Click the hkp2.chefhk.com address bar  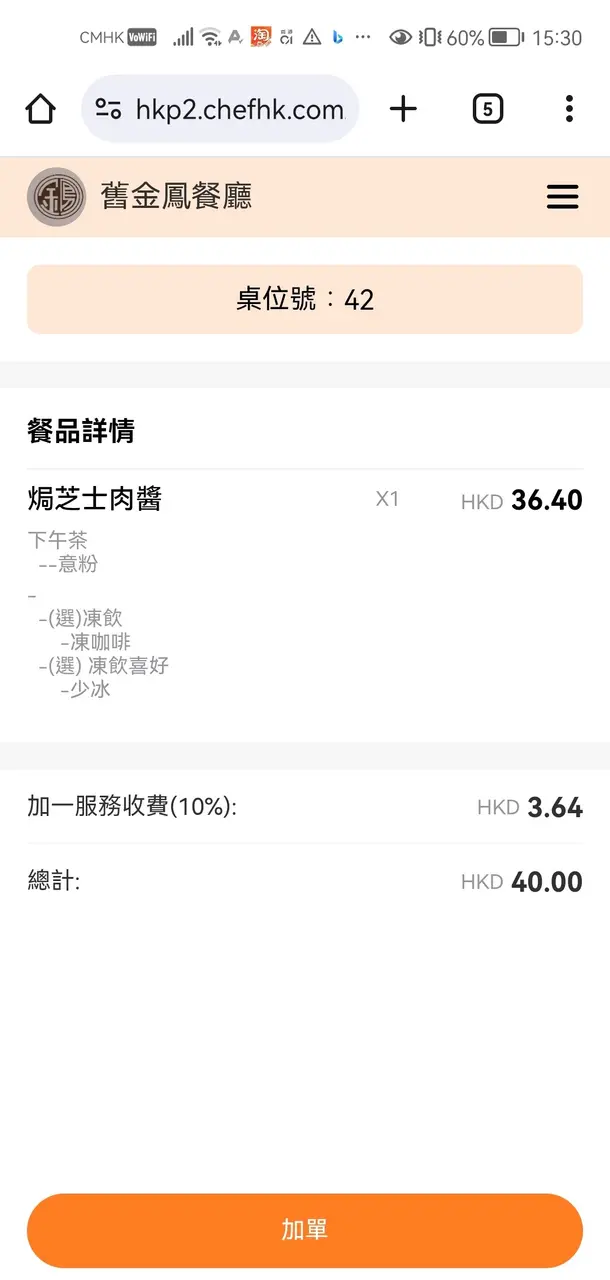click(x=240, y=109)
